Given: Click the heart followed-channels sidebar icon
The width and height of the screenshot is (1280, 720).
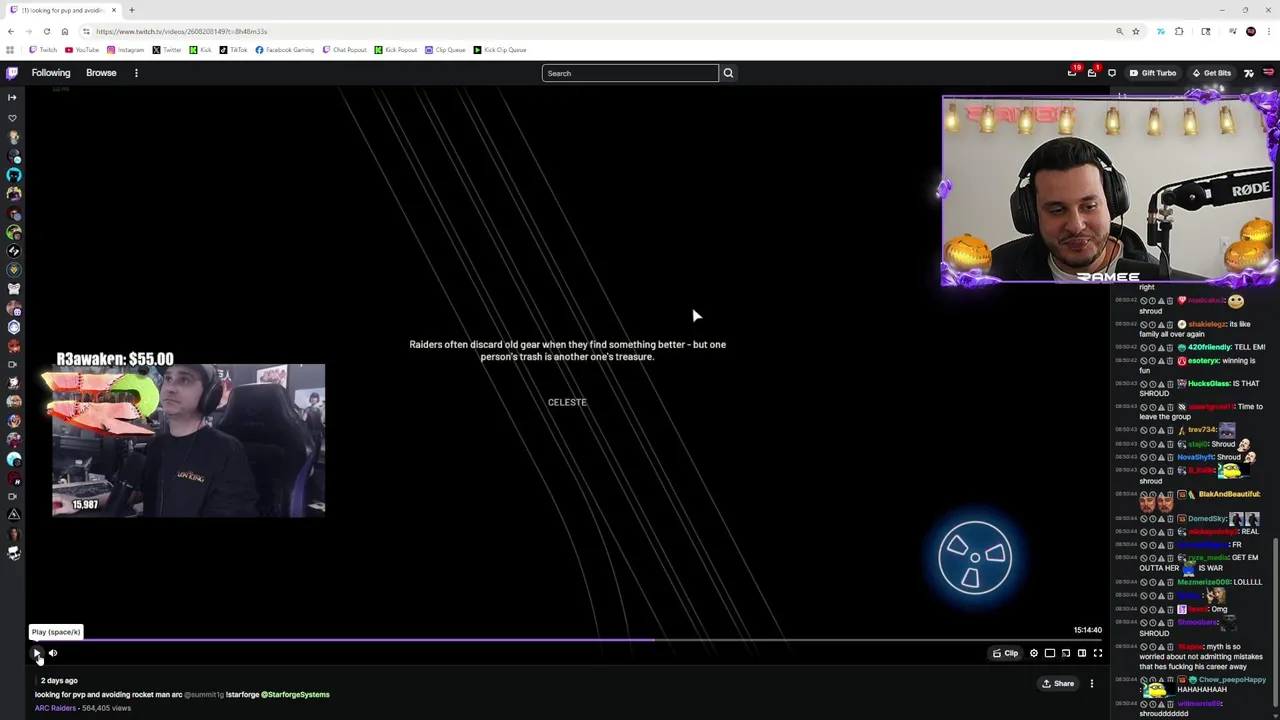Looking at the screenshot, I should [12, 118].
